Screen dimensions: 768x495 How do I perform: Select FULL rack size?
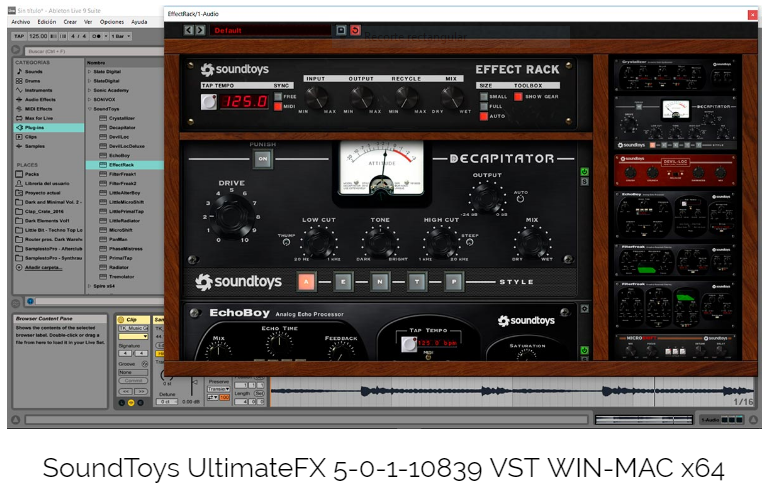point(484,106)
